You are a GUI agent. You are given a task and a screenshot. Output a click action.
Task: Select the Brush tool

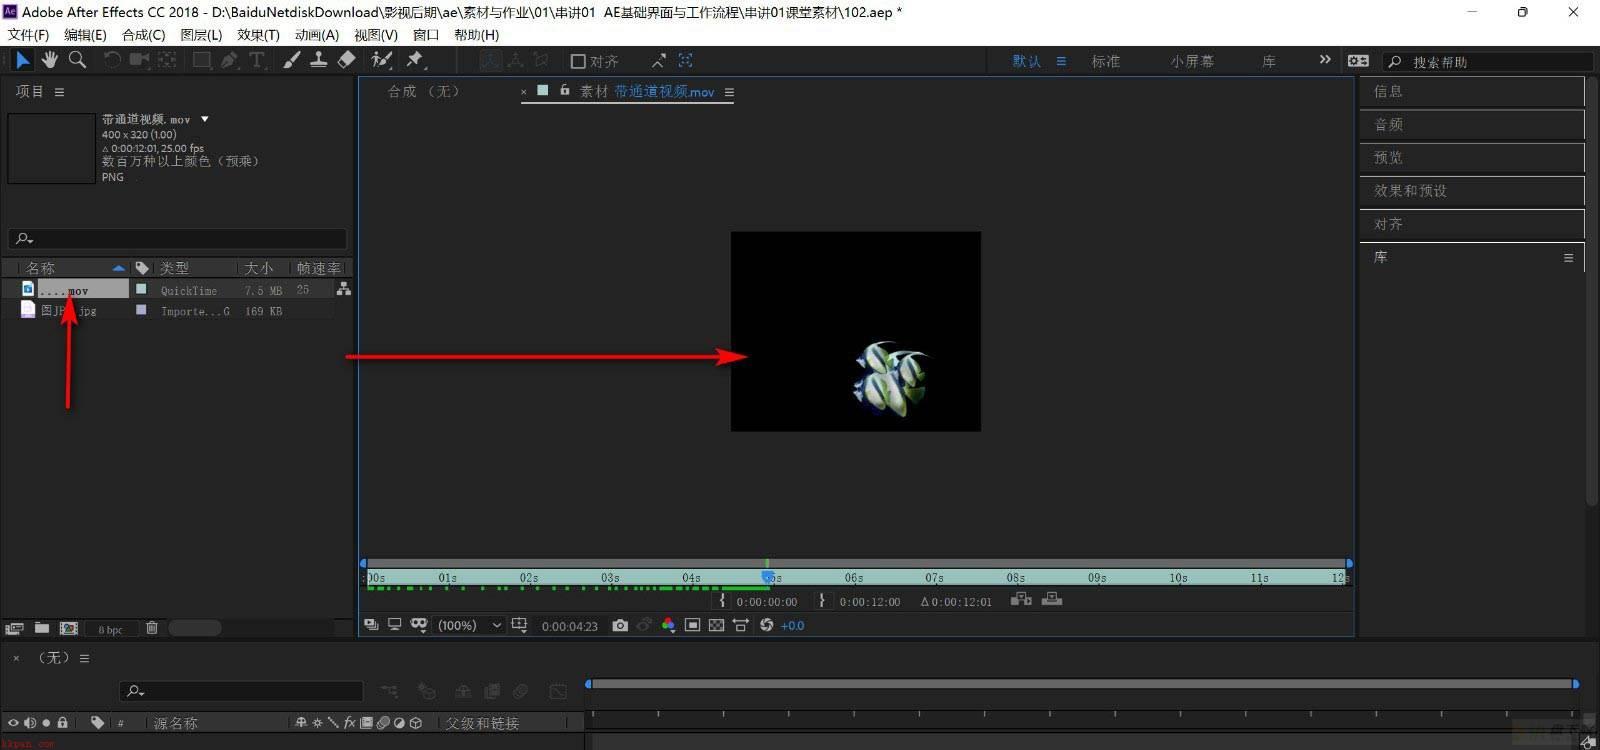tap(291, 60)
